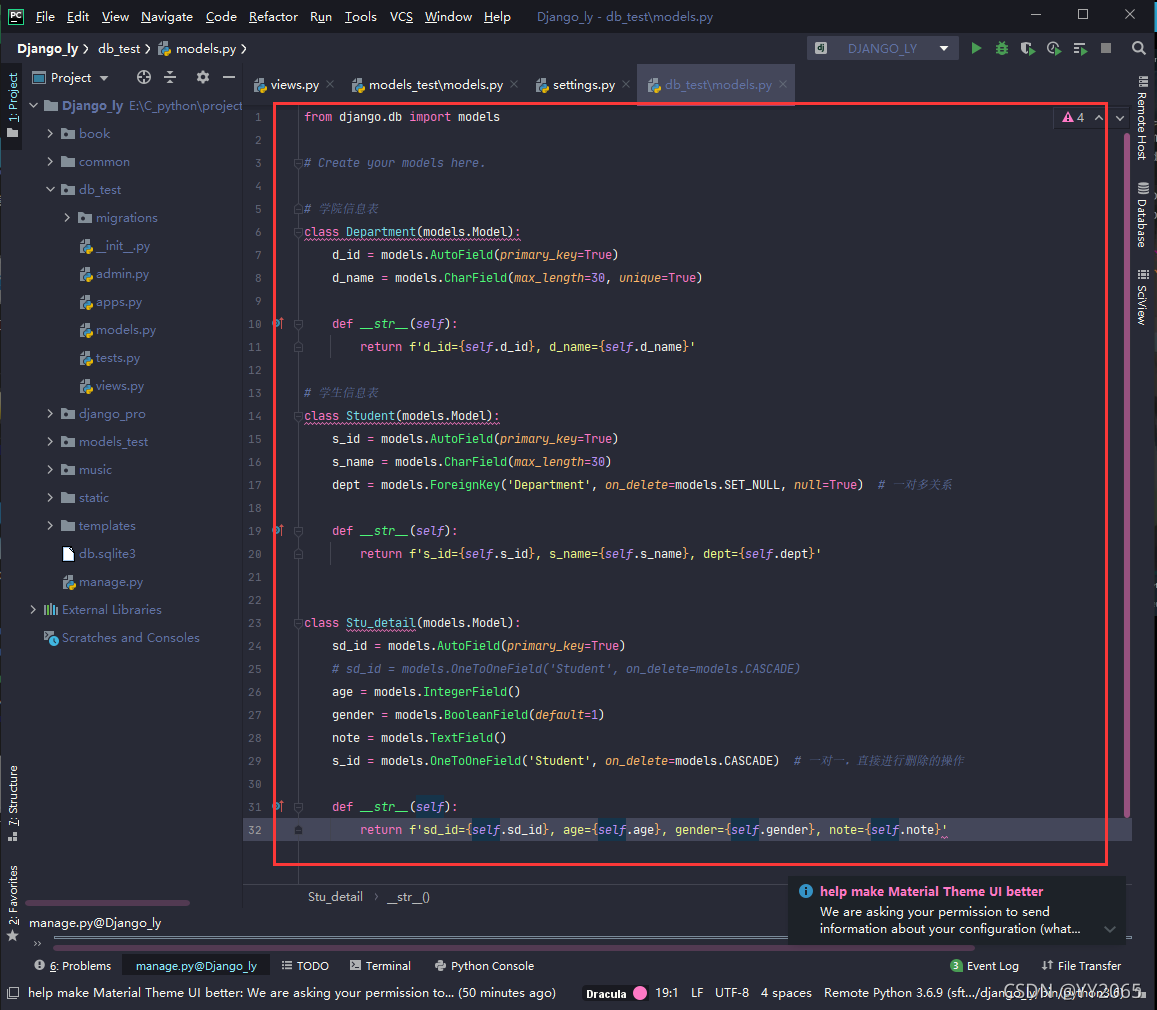Screen dimensions: 1157x1010
Task: Fold the Department class at line 6
Action: (x=298, y=232)
